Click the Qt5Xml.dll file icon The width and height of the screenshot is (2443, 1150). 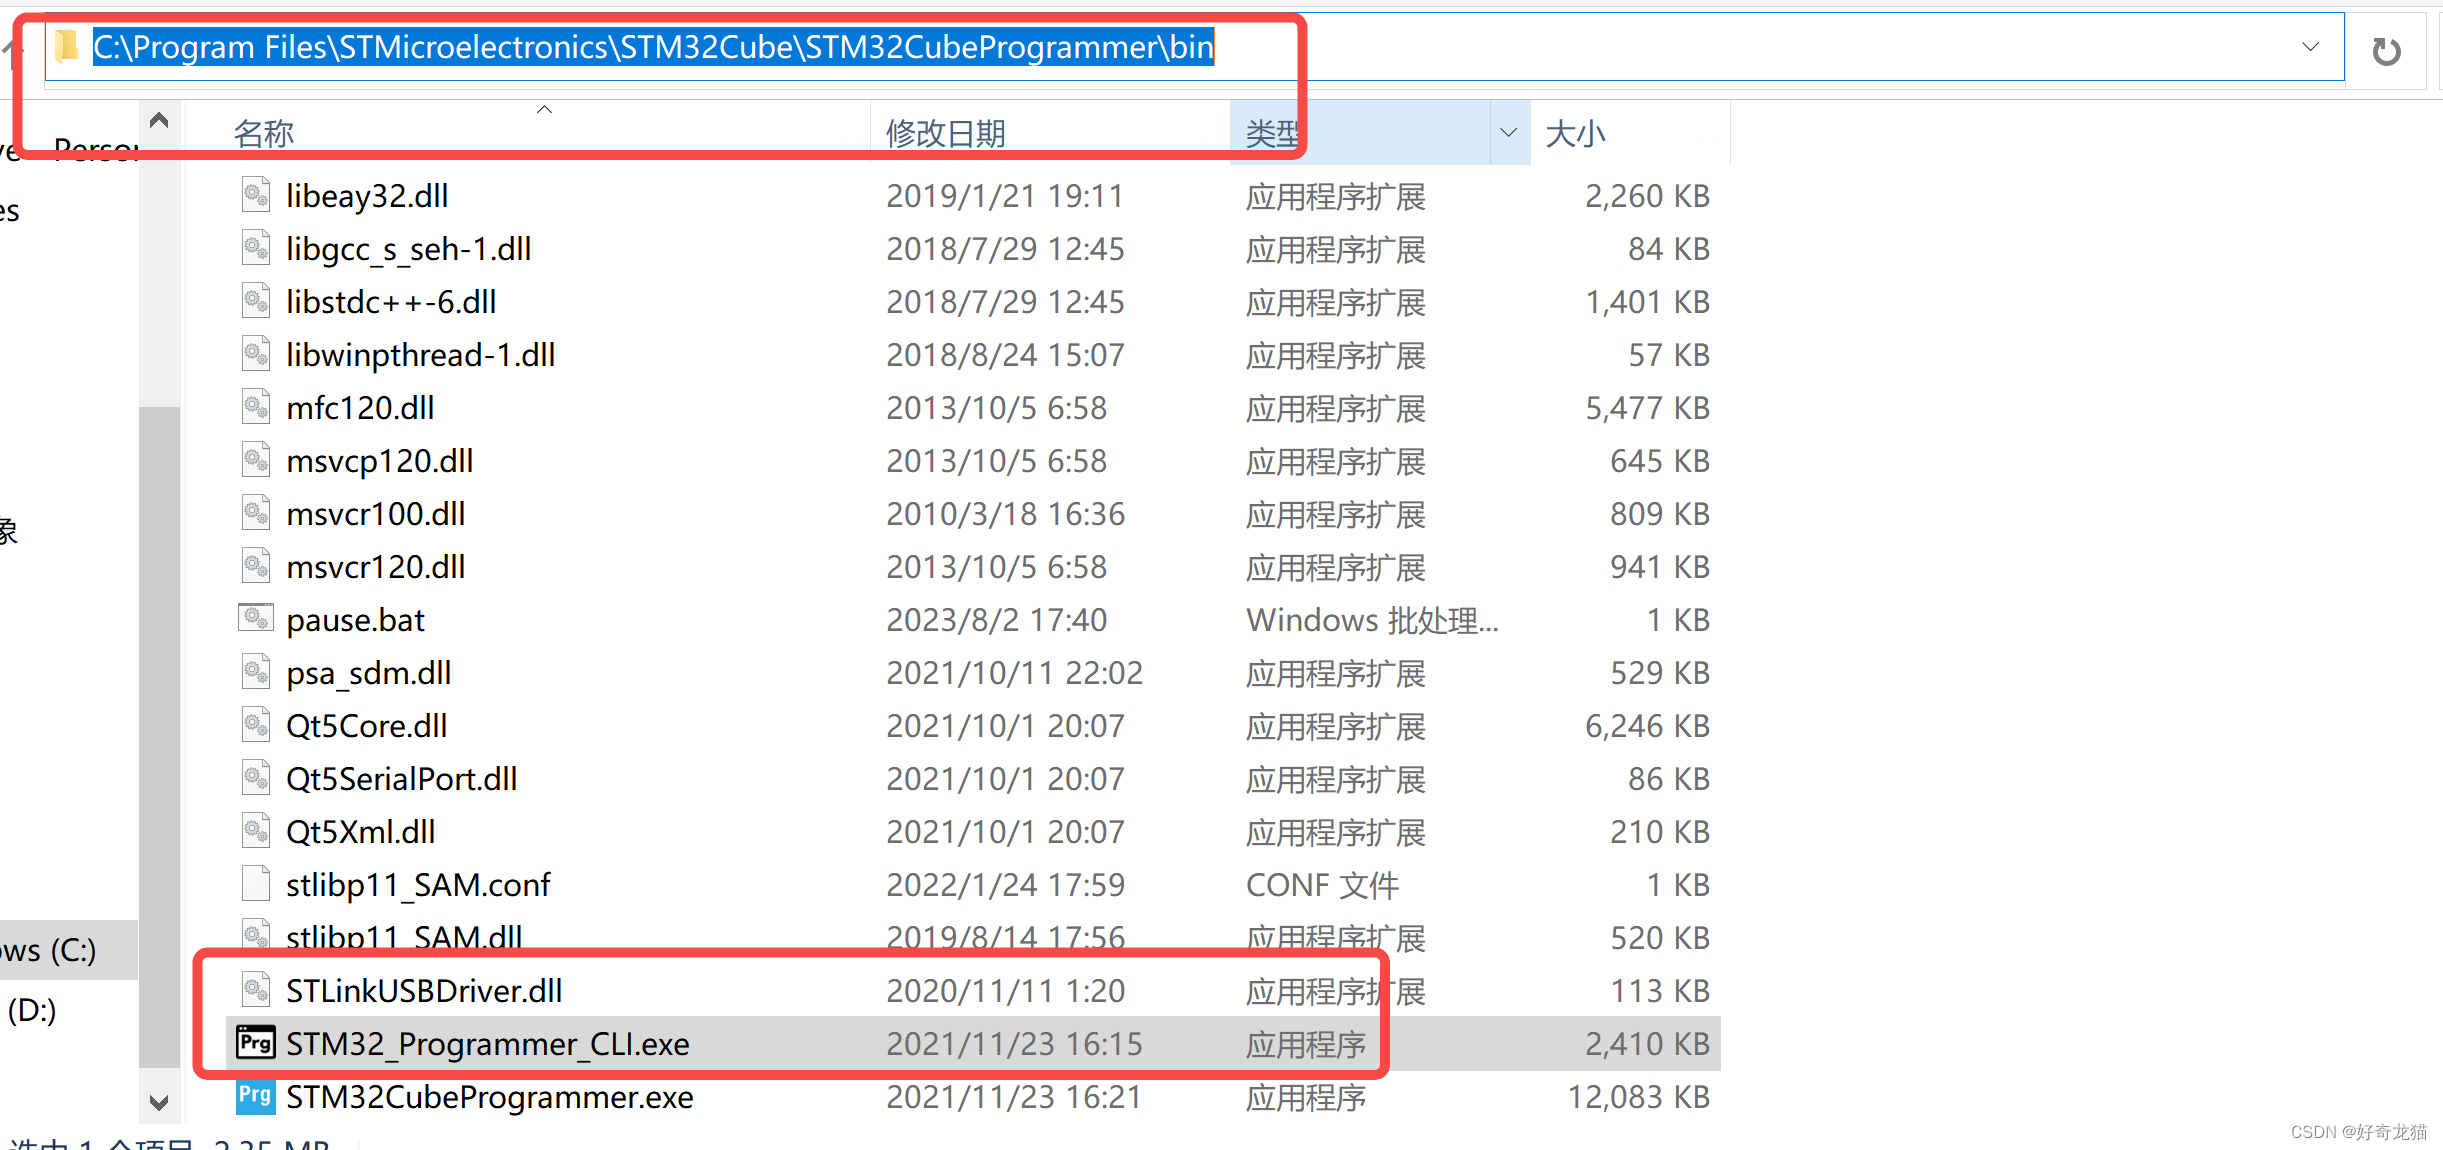[256, 831]
